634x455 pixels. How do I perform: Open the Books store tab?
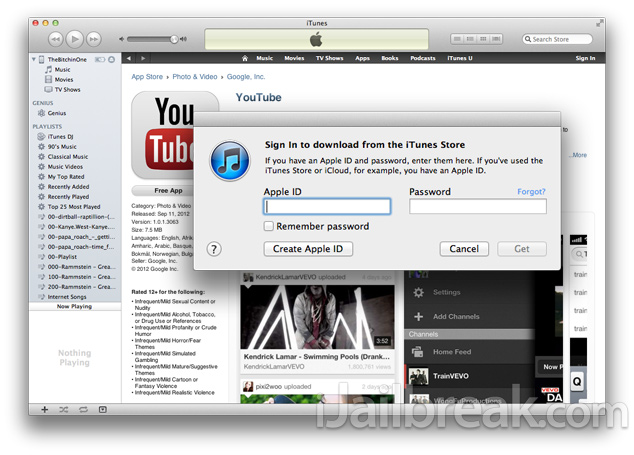pyautogui.click(x=390, y=58)
